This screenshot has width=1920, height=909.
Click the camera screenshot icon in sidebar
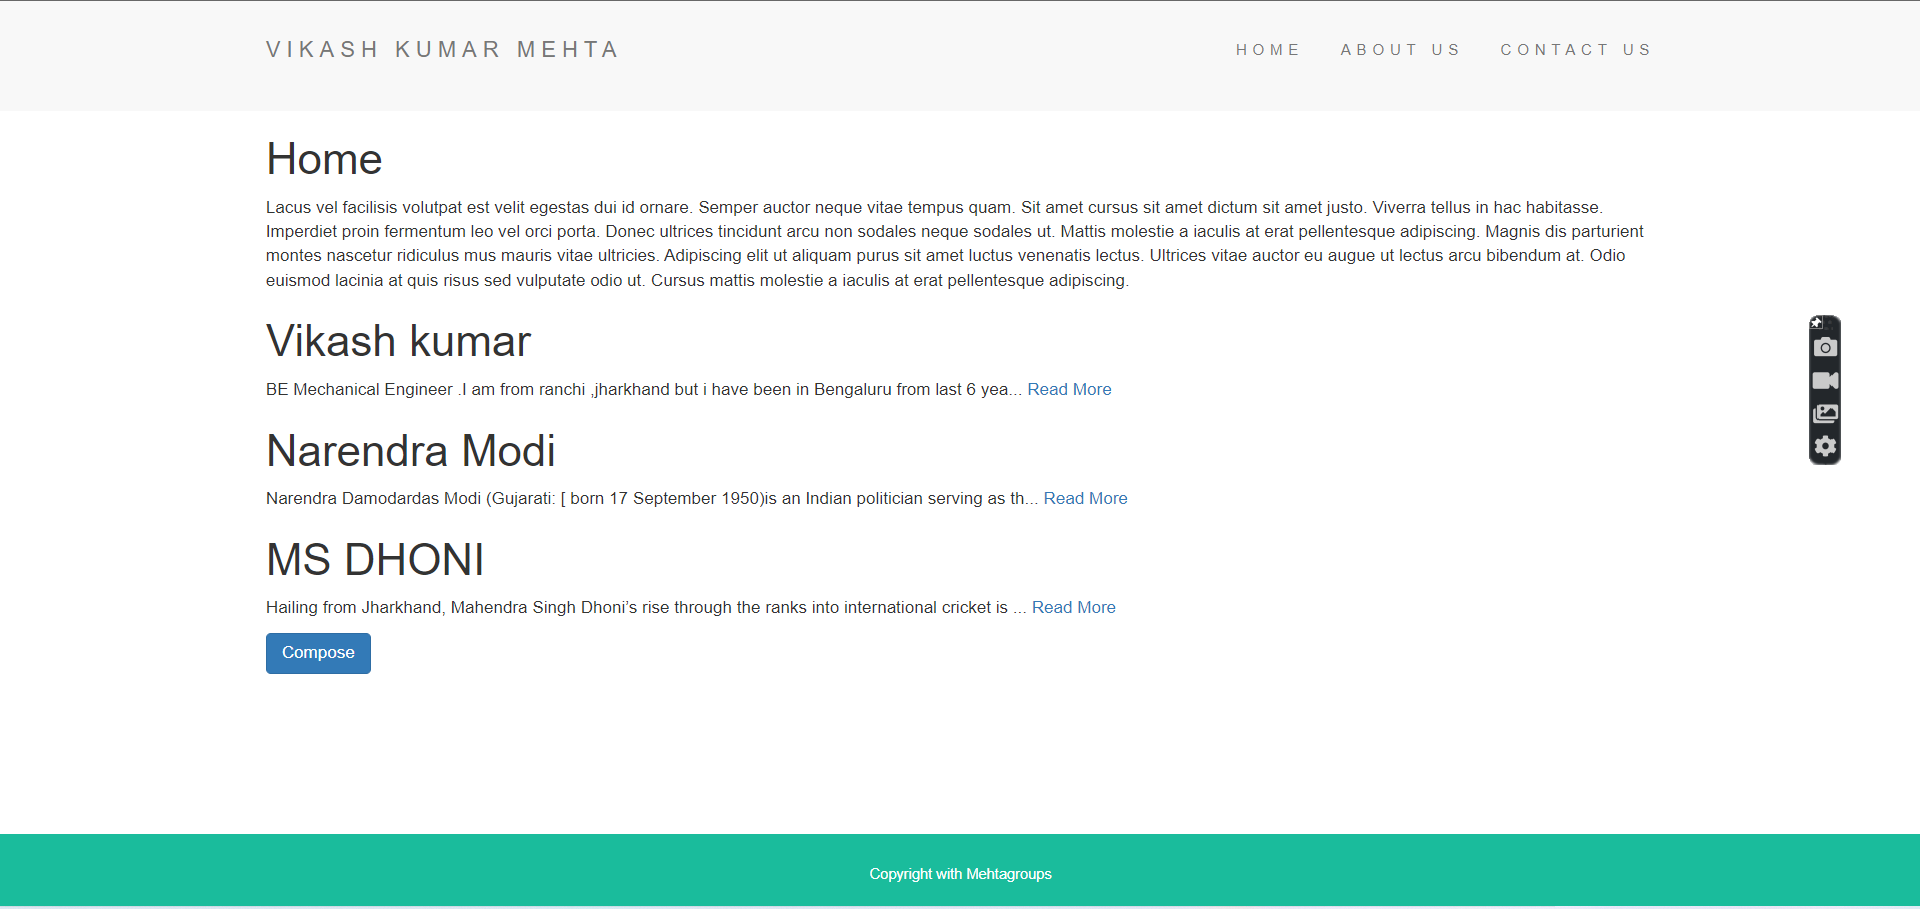[x=1825, y=347]
